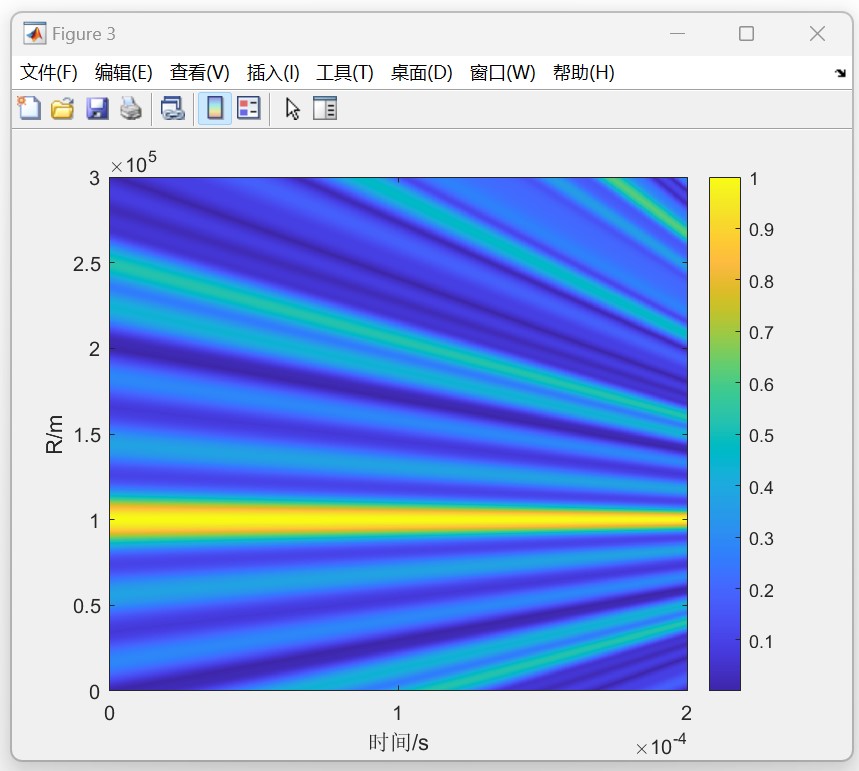Maximize the Figure 3 window

[746, 33]
